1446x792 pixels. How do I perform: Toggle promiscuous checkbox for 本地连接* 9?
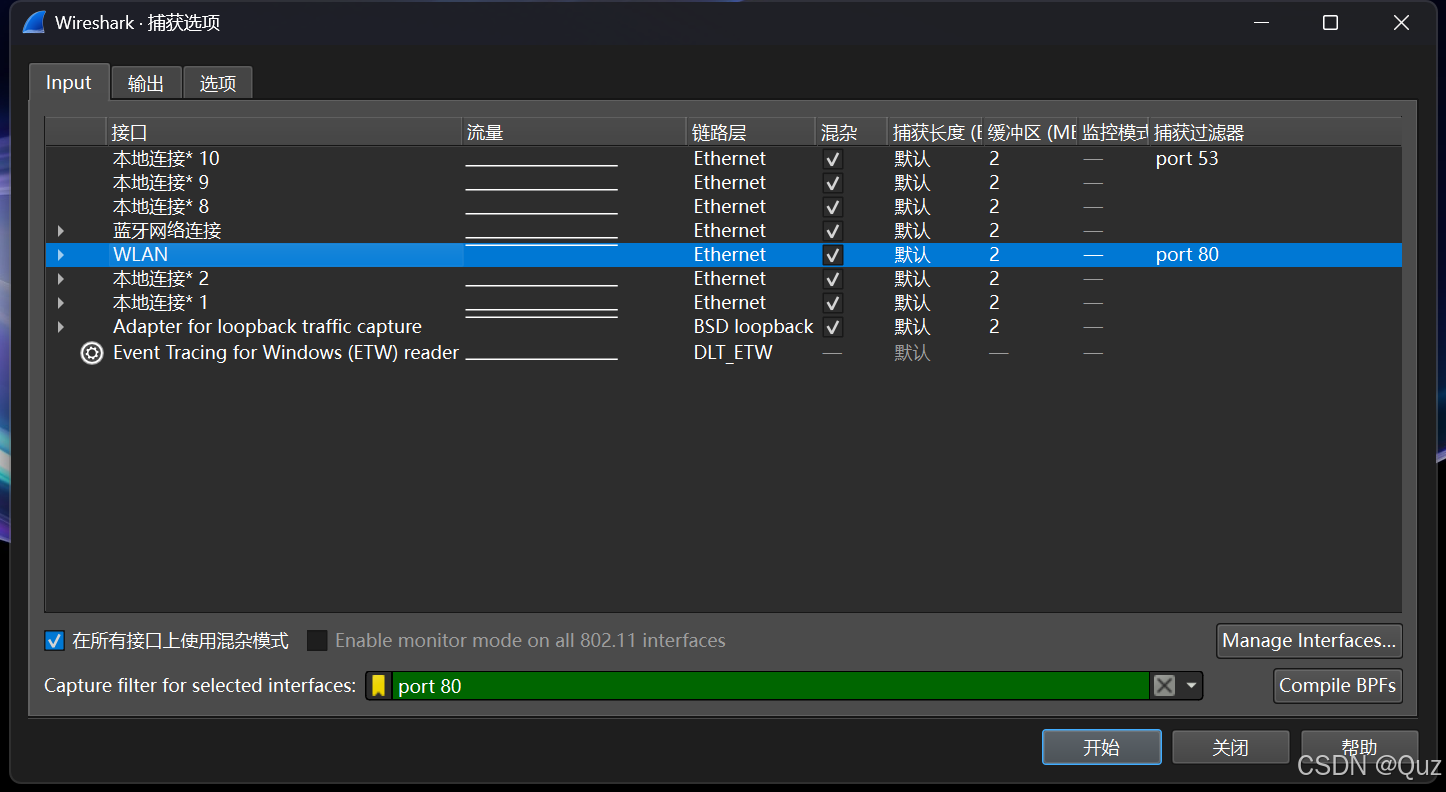[833, 183]
